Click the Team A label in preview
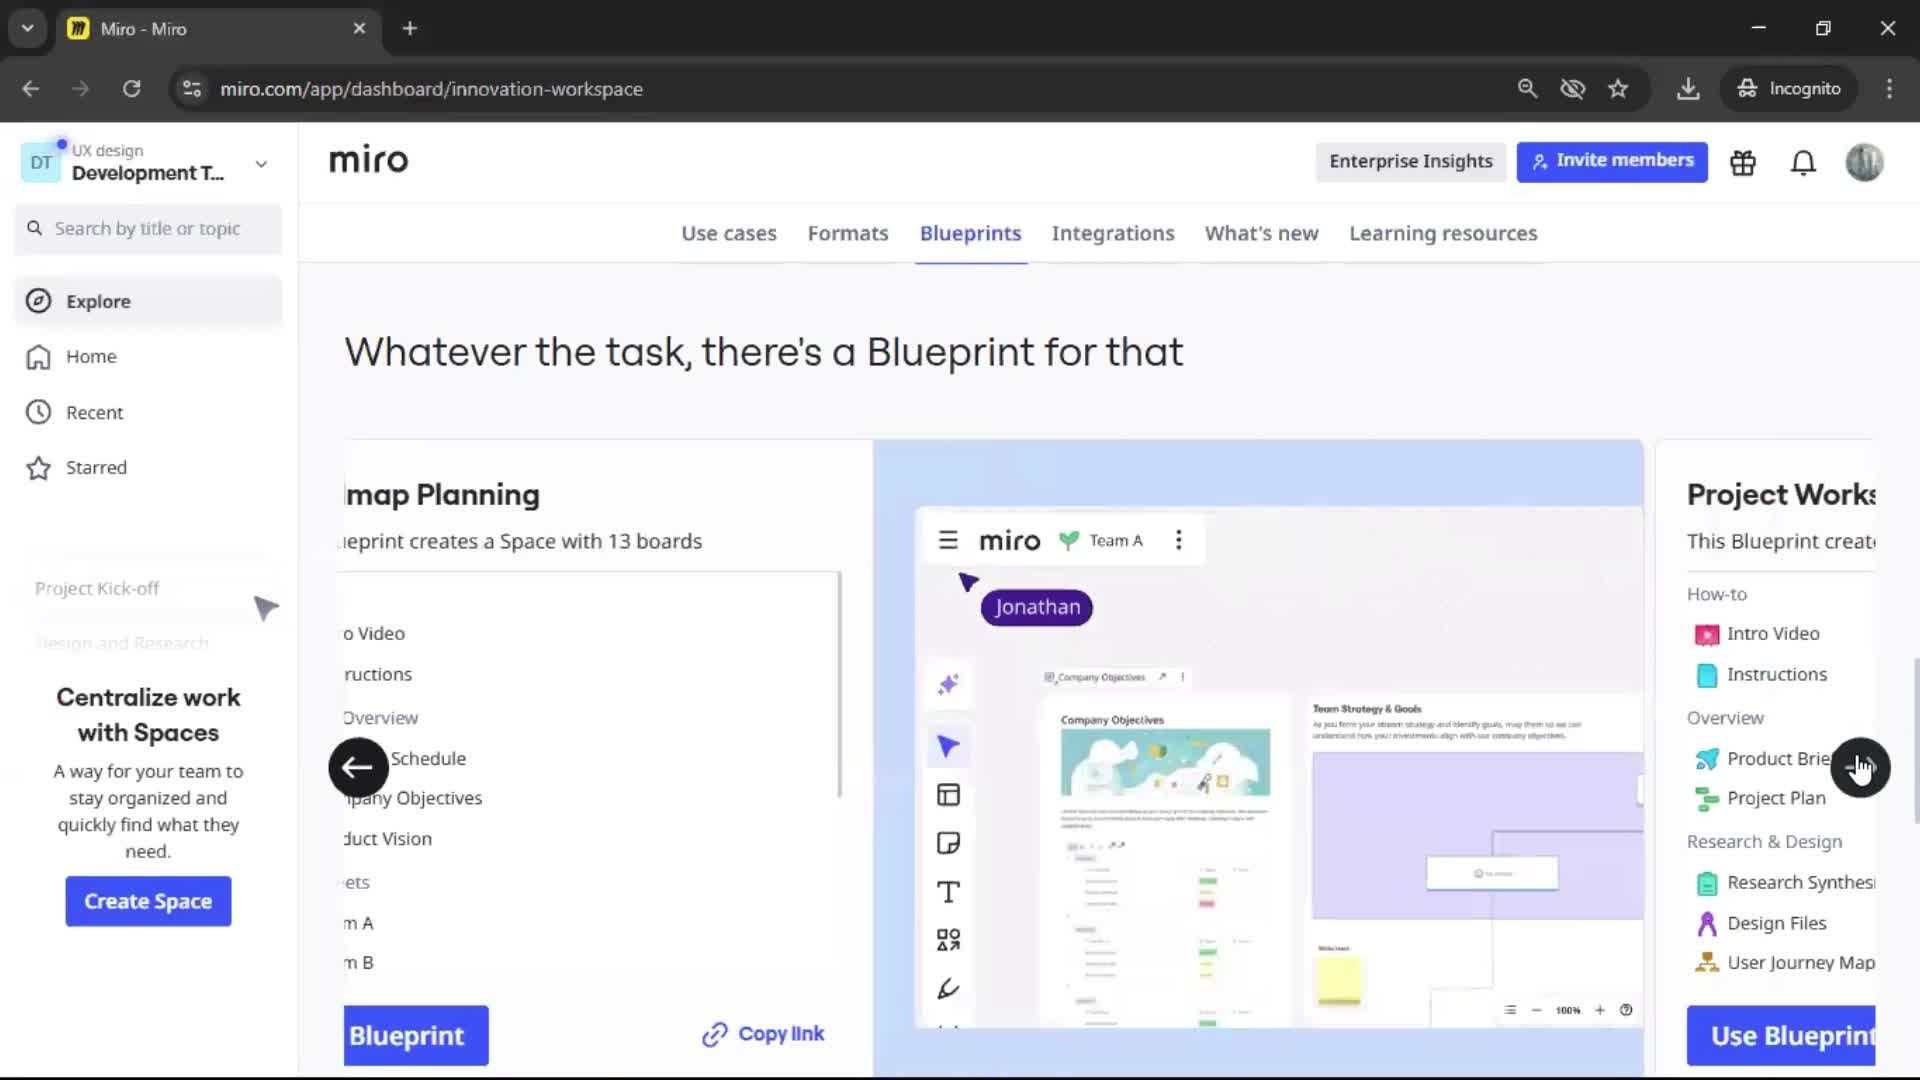The image size is (1920, 1080). [1115, 540]
